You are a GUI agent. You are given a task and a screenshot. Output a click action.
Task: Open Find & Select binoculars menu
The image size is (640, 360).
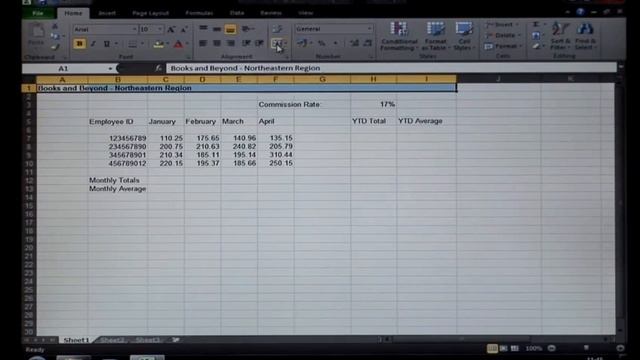tap(585, 36)
